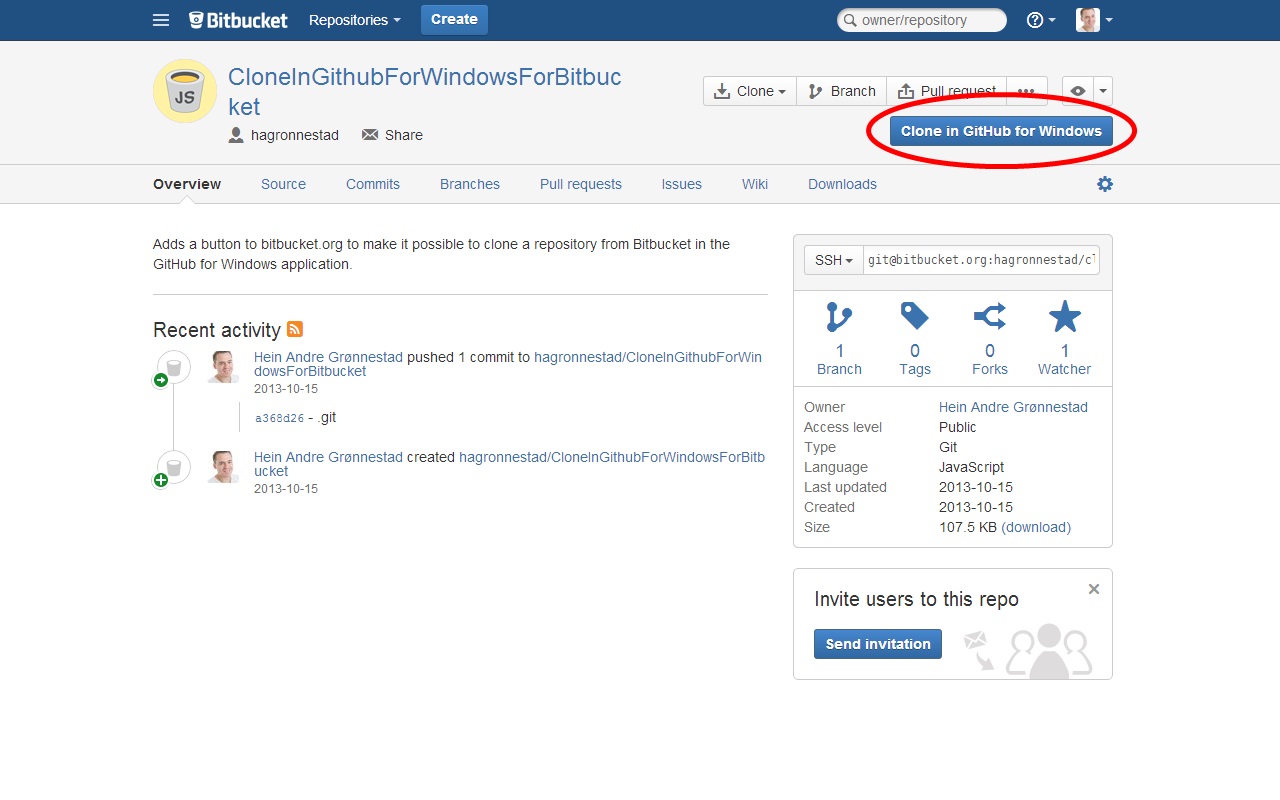The width and height of the screenshot is (1280, 800).
Task: Click the Watcher star icon
Action: click(1065, 317)
